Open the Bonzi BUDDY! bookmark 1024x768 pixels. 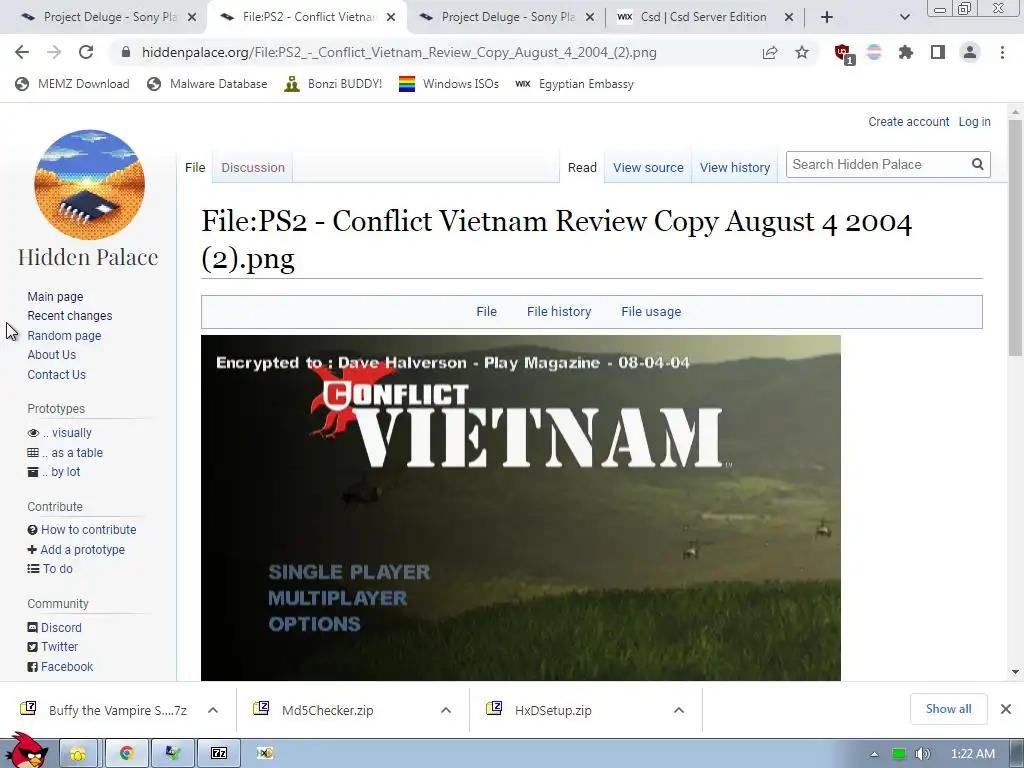(x=333, y=84)
